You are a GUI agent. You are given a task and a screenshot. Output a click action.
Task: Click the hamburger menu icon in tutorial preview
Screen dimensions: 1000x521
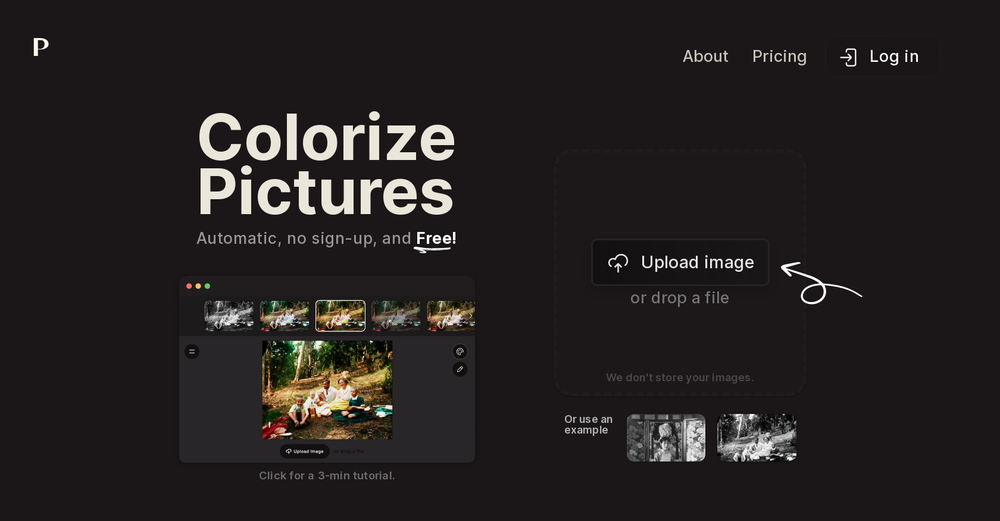point(192,351)
